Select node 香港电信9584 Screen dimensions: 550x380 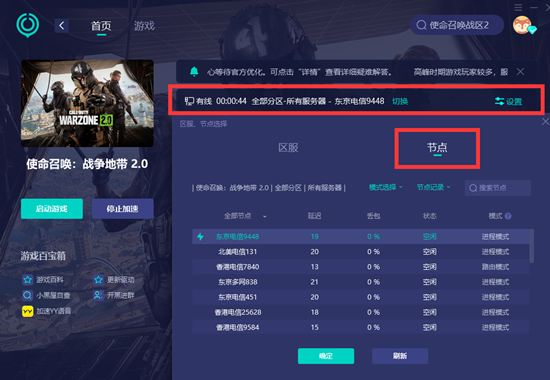(361, 327)
